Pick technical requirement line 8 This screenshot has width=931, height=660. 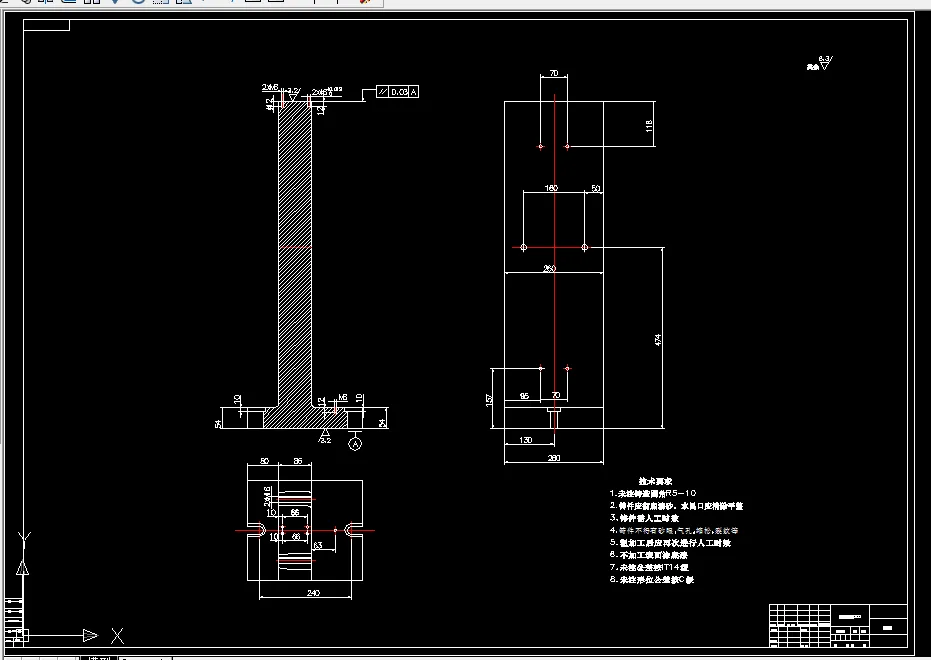(651, 580)
